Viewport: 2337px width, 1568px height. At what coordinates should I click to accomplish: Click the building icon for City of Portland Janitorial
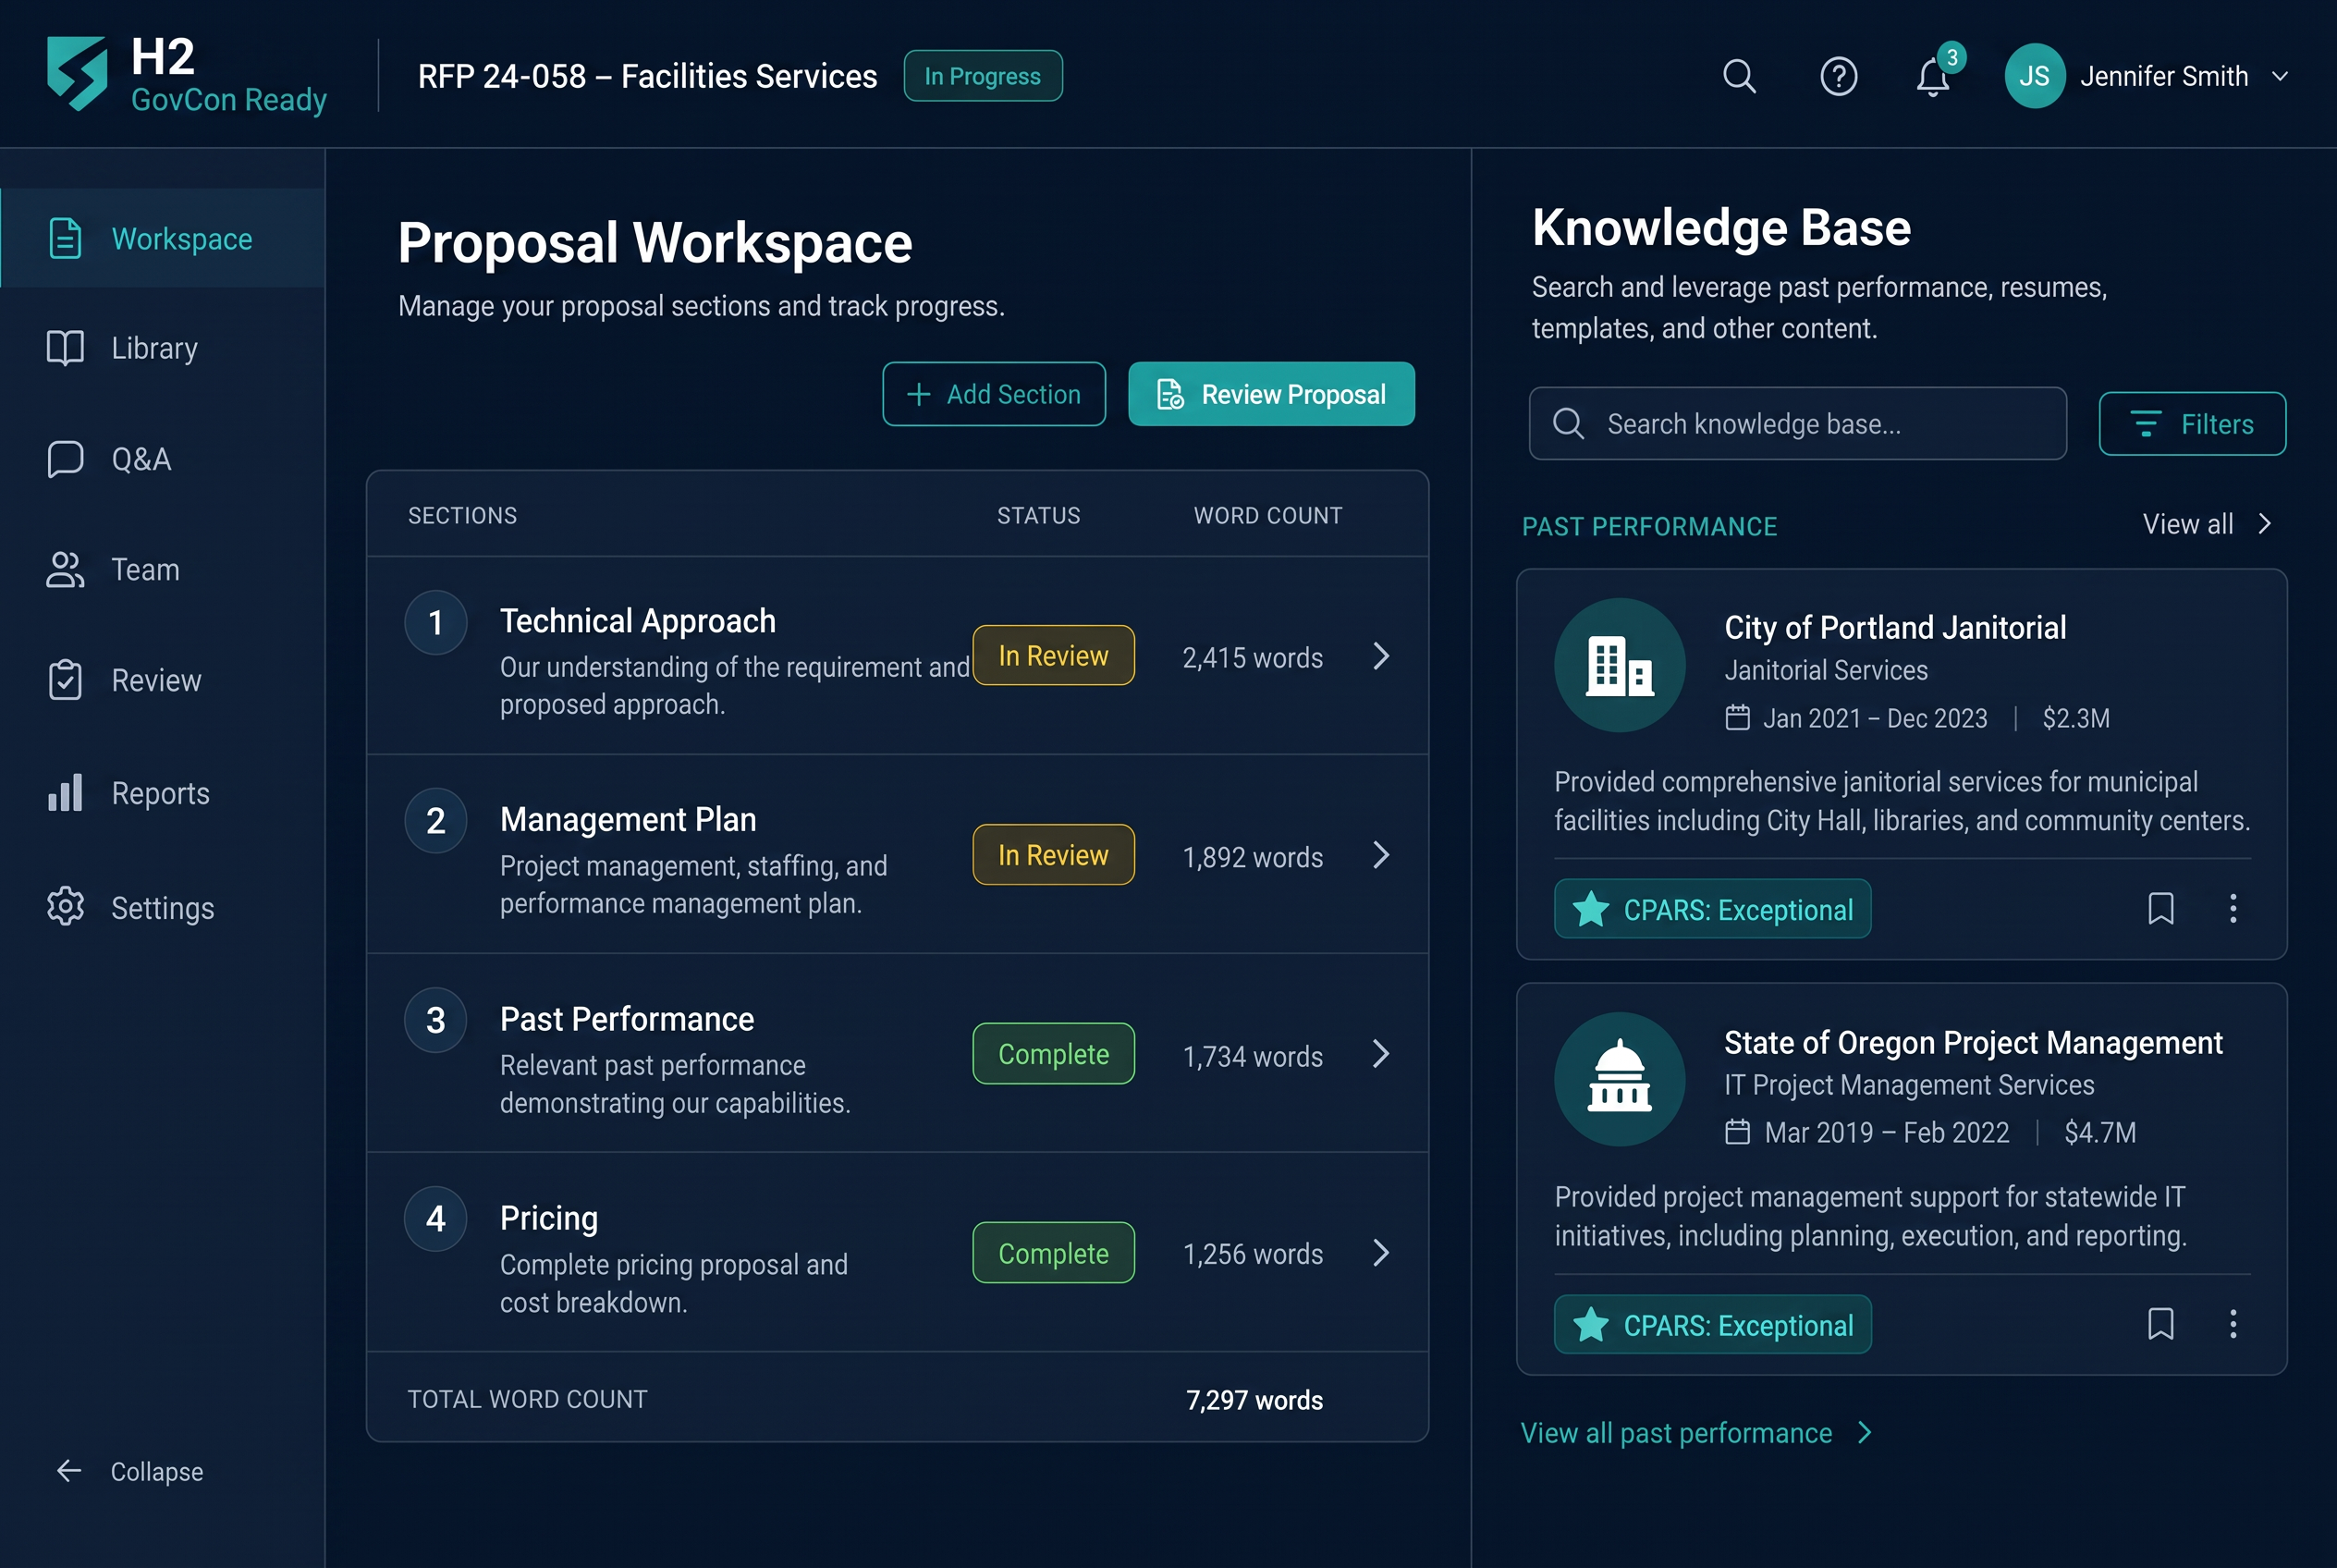point(1619,665)
